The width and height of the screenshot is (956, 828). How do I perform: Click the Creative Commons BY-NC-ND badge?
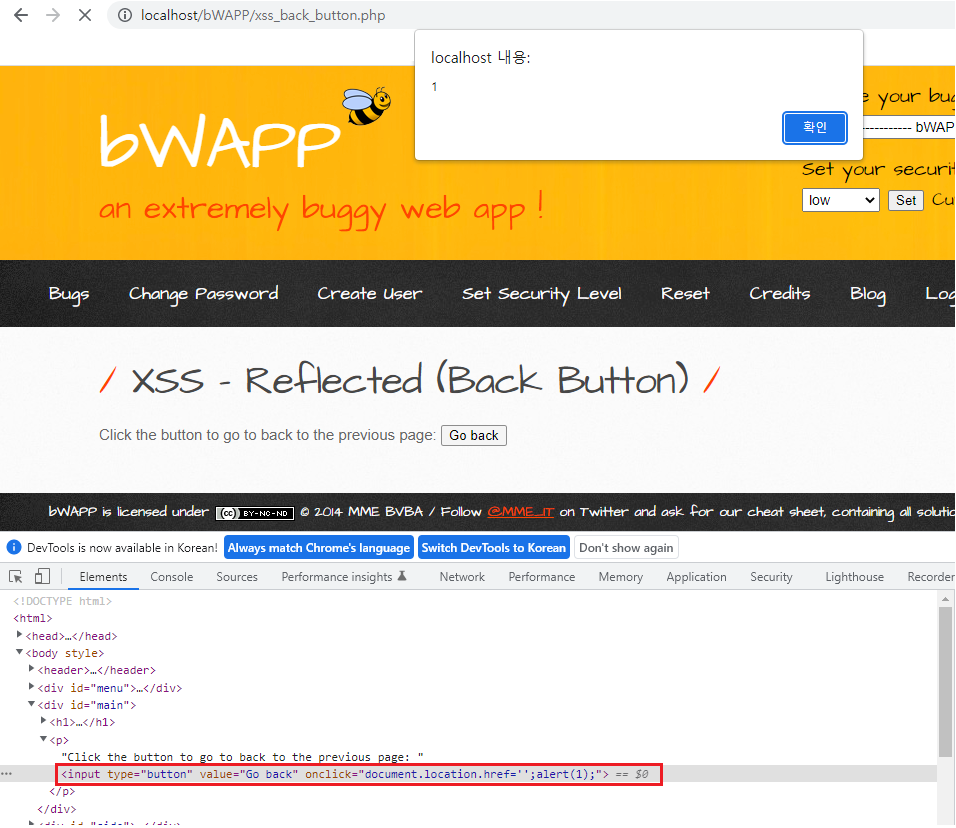click(255, 513)
